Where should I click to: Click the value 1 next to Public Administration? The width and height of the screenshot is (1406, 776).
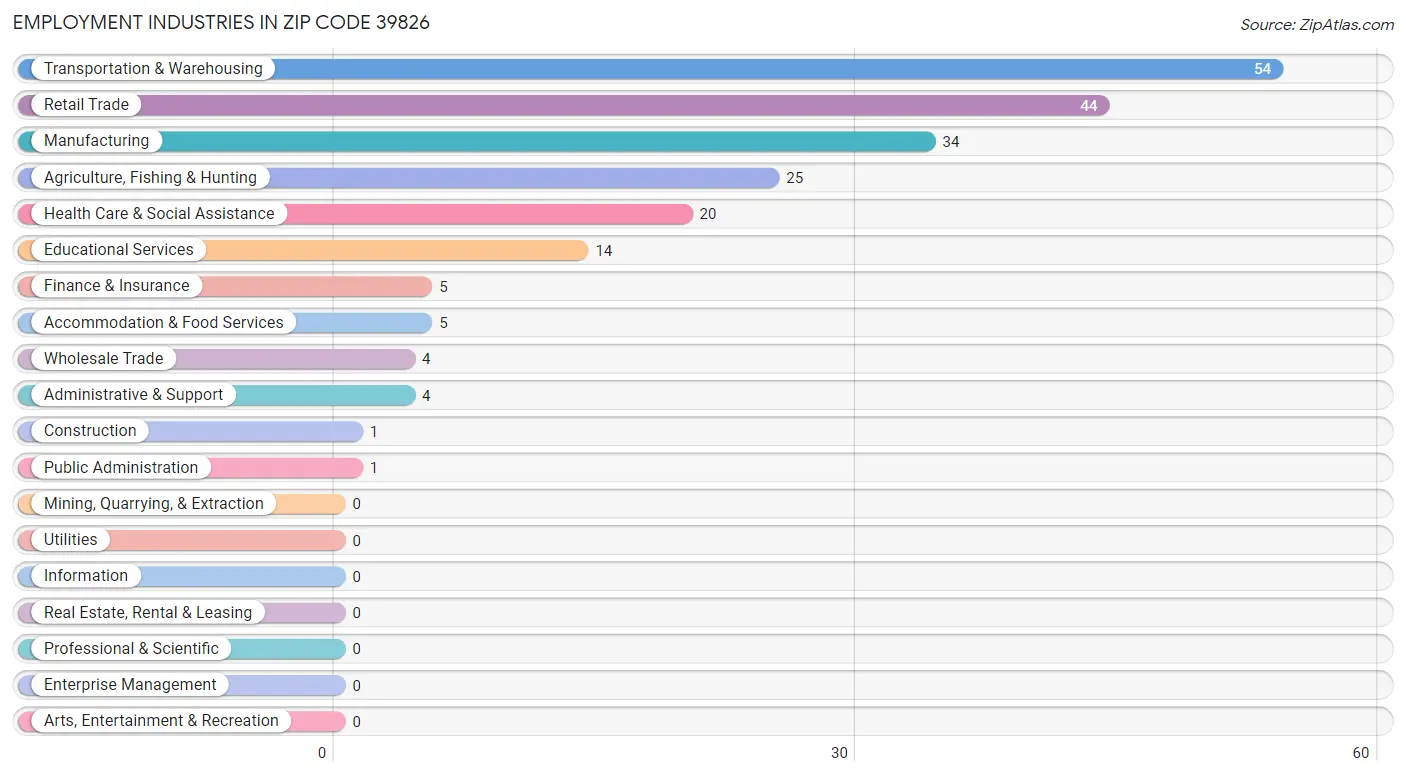point(374,468)
